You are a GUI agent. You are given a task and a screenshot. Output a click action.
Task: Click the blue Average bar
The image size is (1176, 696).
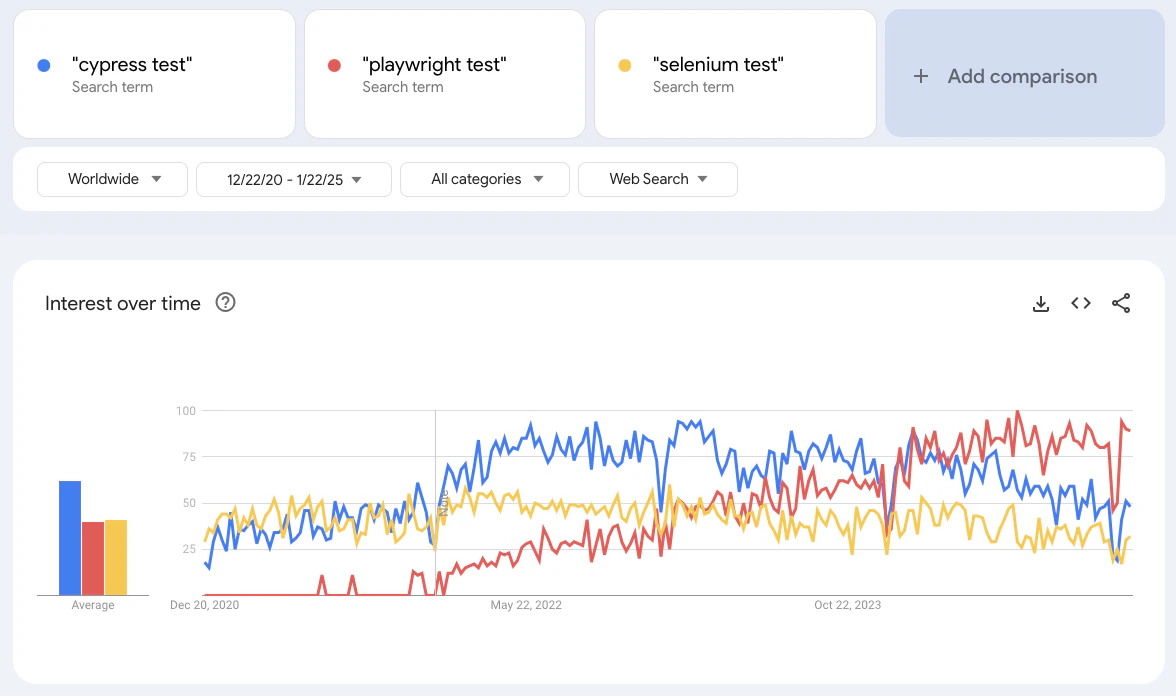70,538
